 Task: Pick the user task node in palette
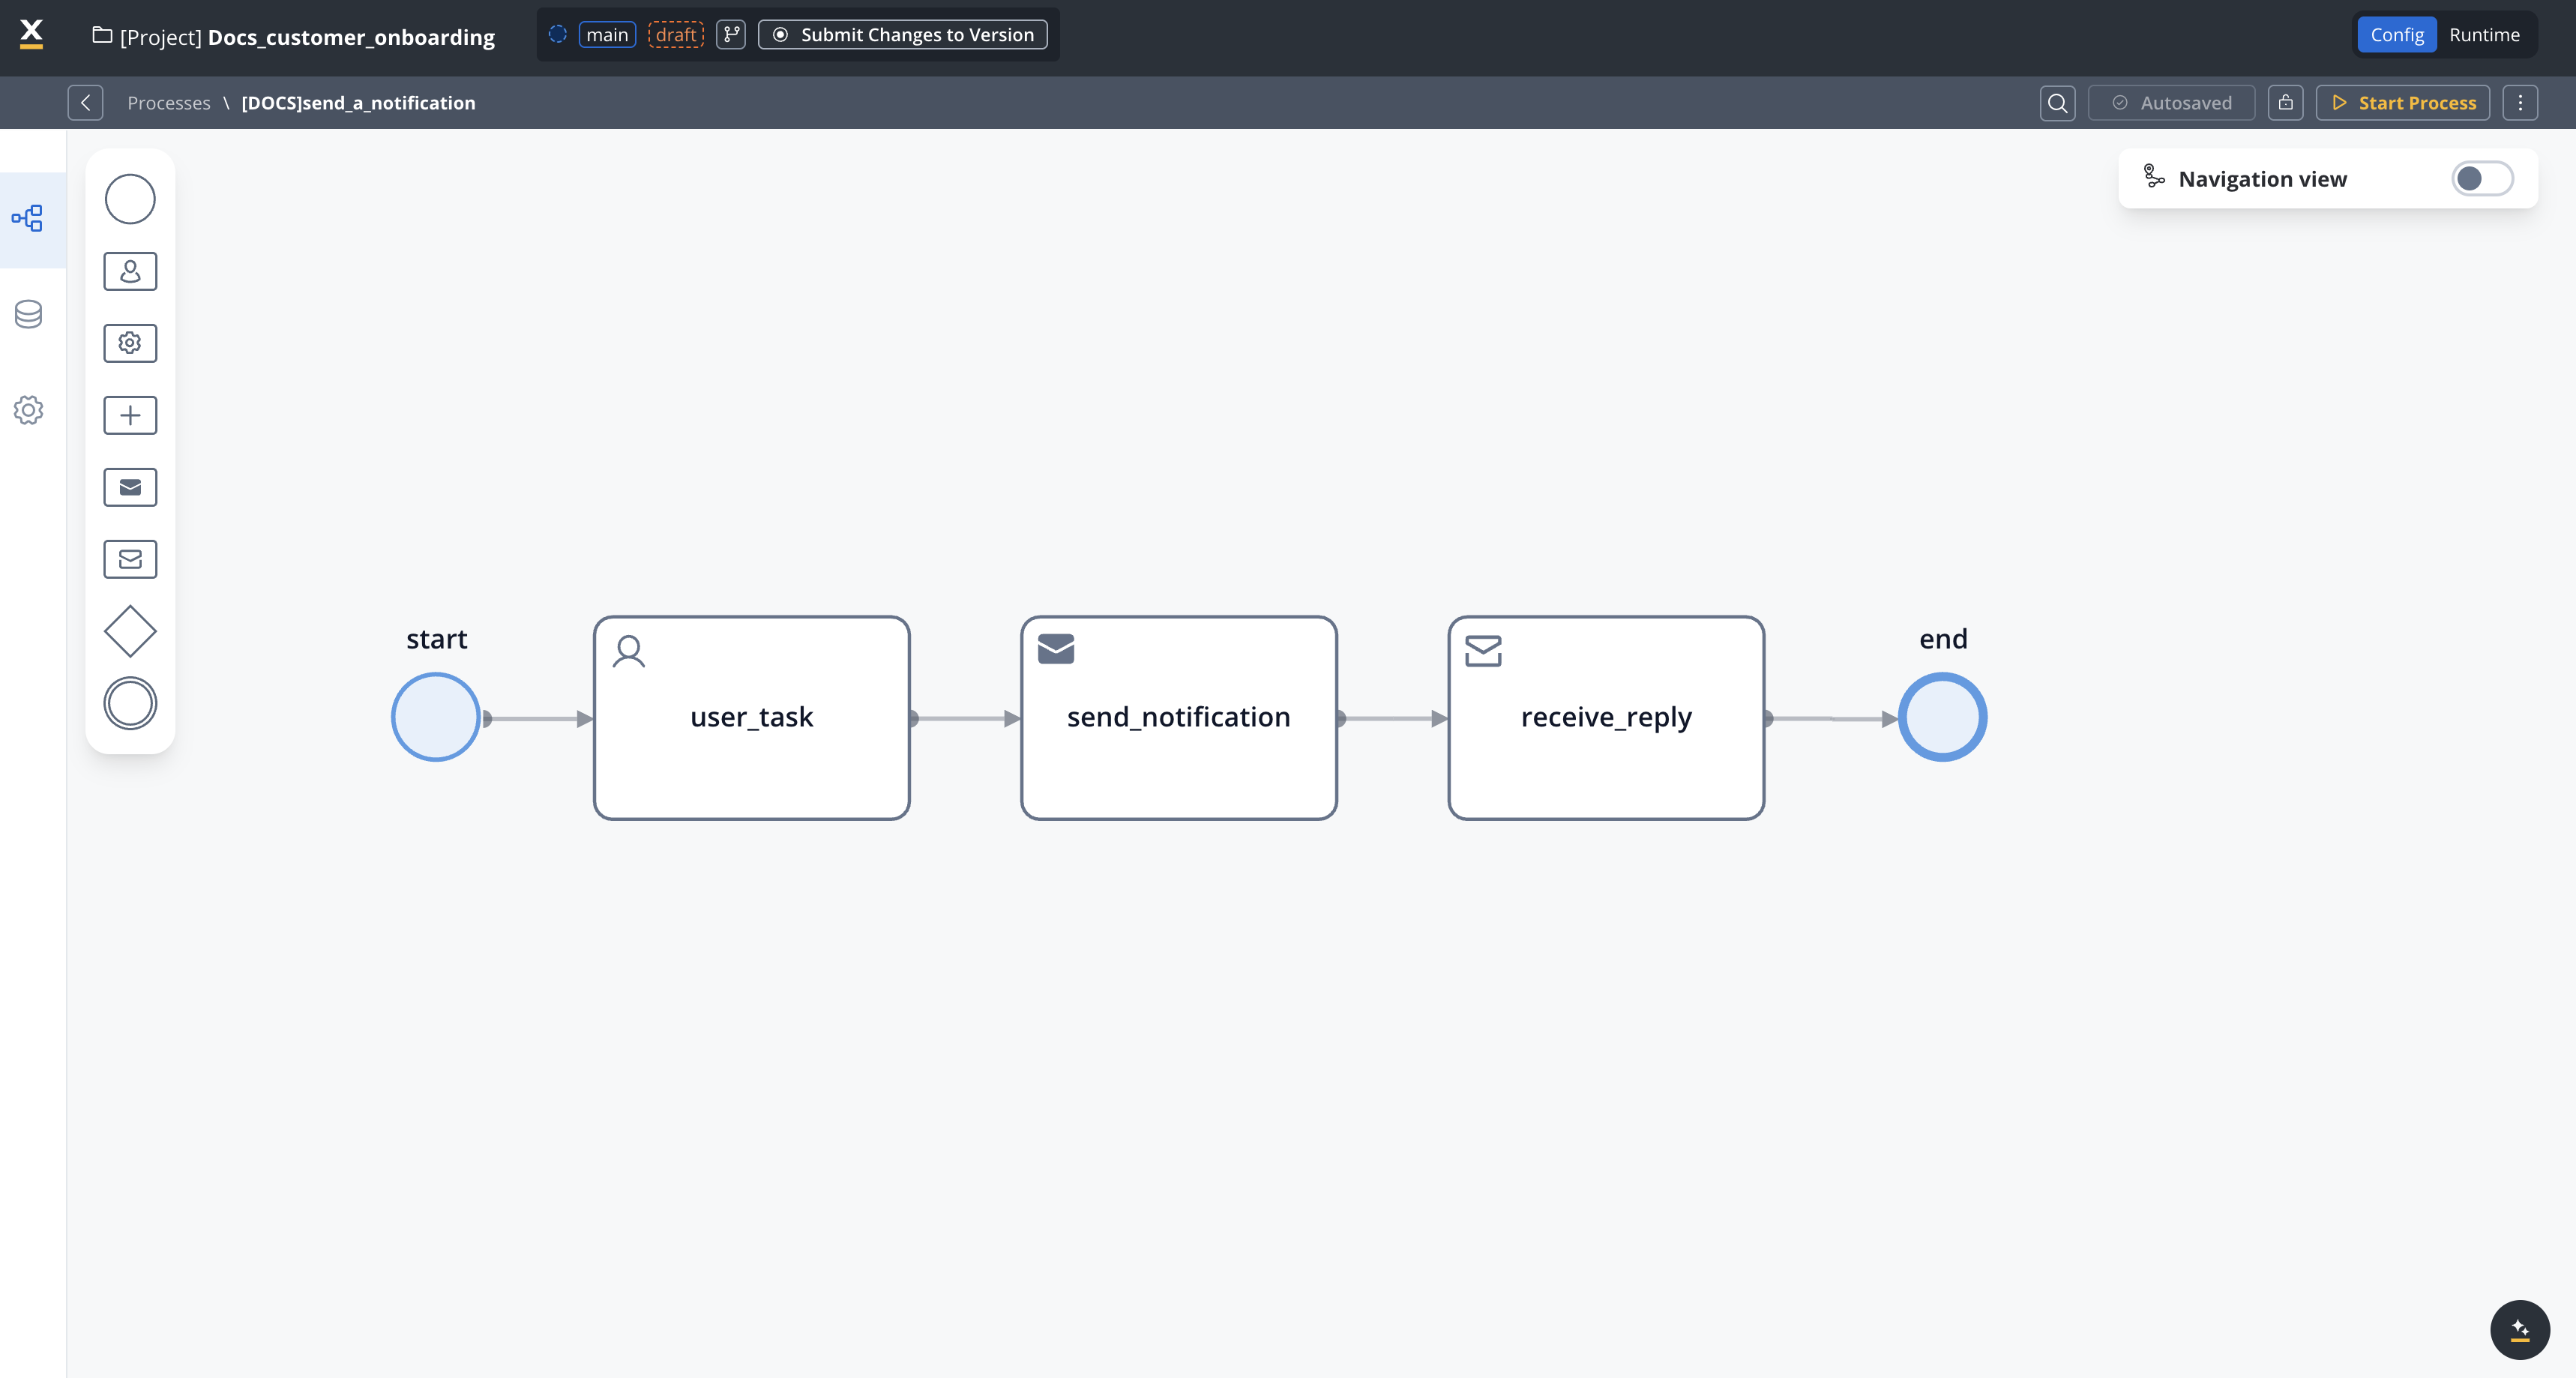pyautogui.click(x=130, y=271)
